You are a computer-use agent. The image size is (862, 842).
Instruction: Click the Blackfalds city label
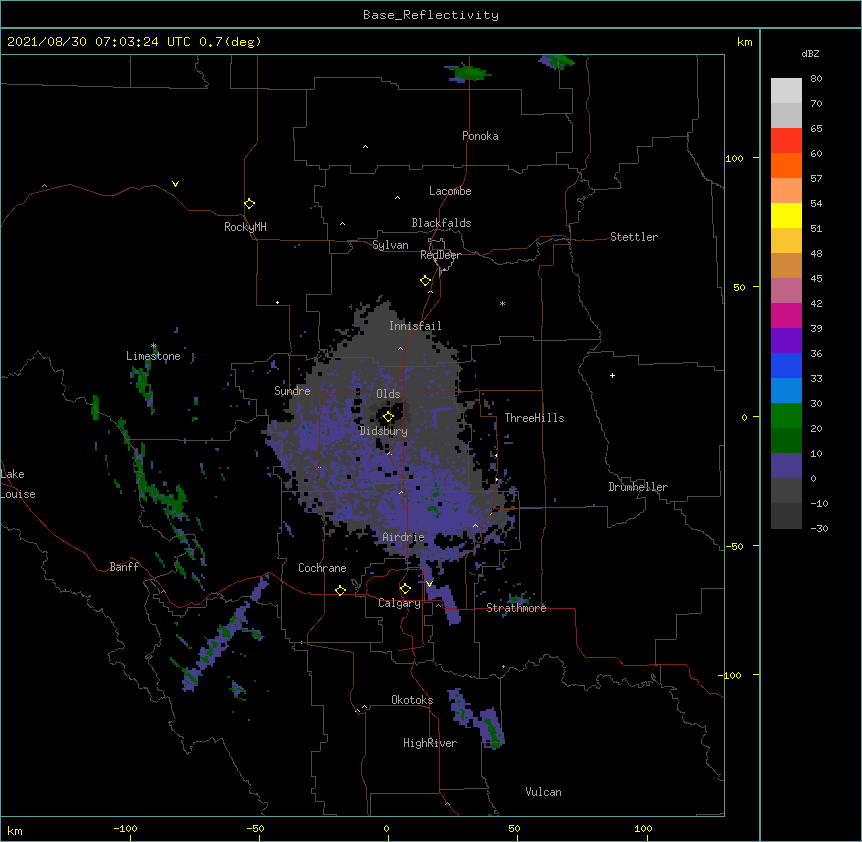(x=441, y=223)
